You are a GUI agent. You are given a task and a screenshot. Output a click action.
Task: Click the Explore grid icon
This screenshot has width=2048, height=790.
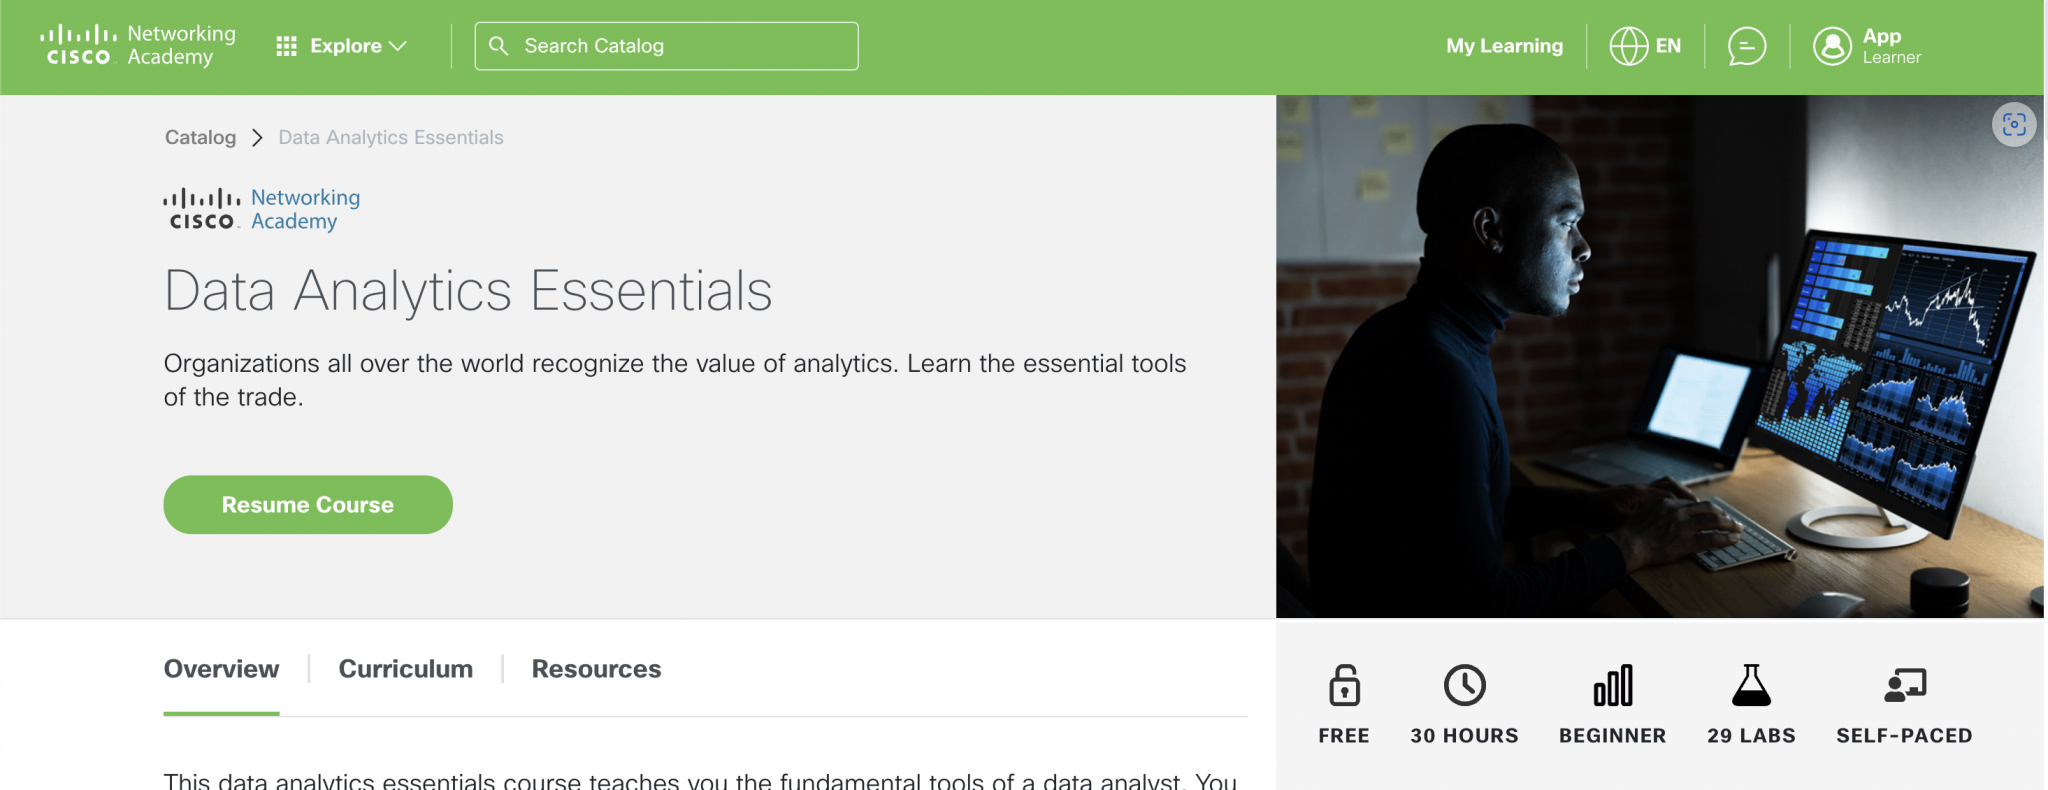click(x=286, y=46)
